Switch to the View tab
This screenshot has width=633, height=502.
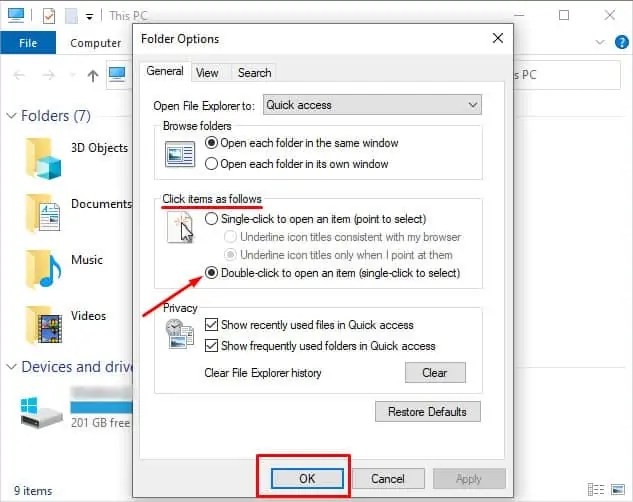207,73
